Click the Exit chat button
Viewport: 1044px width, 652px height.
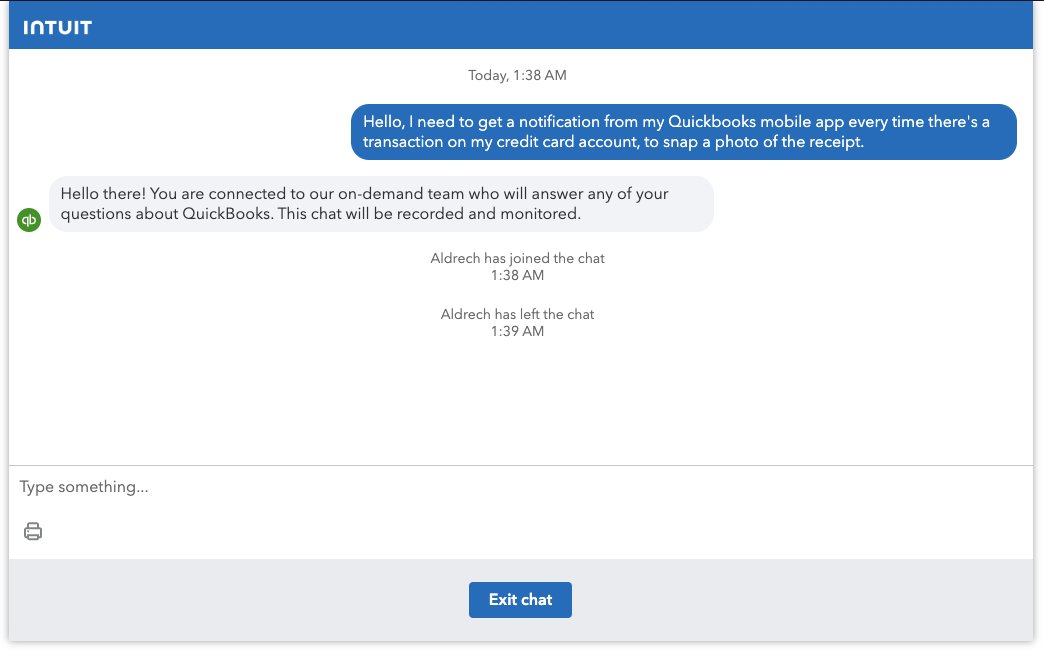pyautogui.click(x=520, y=599)
